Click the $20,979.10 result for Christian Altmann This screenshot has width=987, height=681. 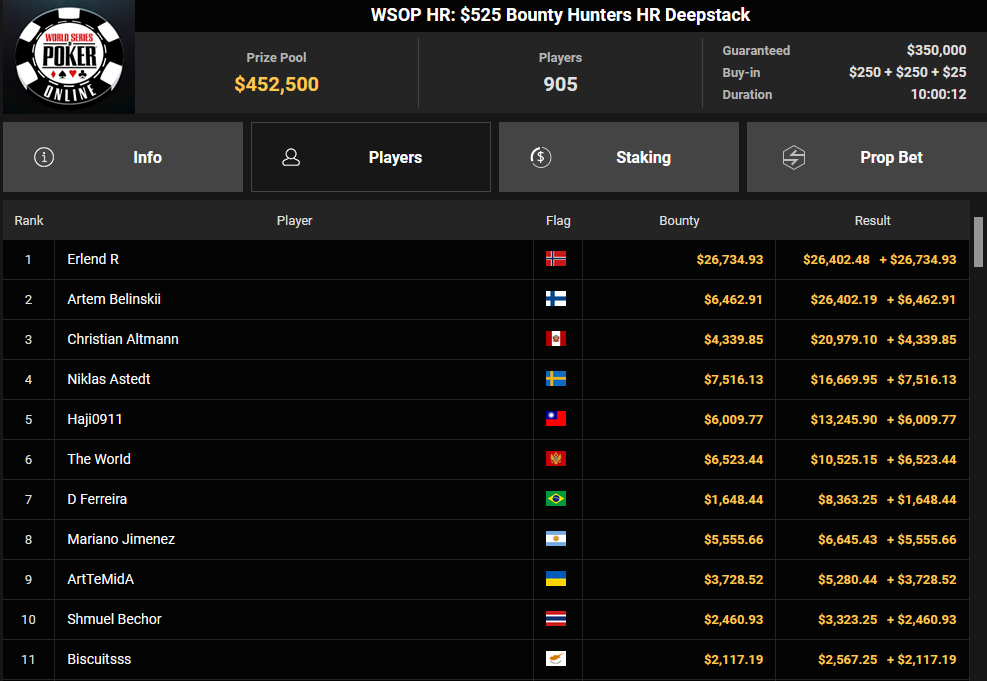843,339
